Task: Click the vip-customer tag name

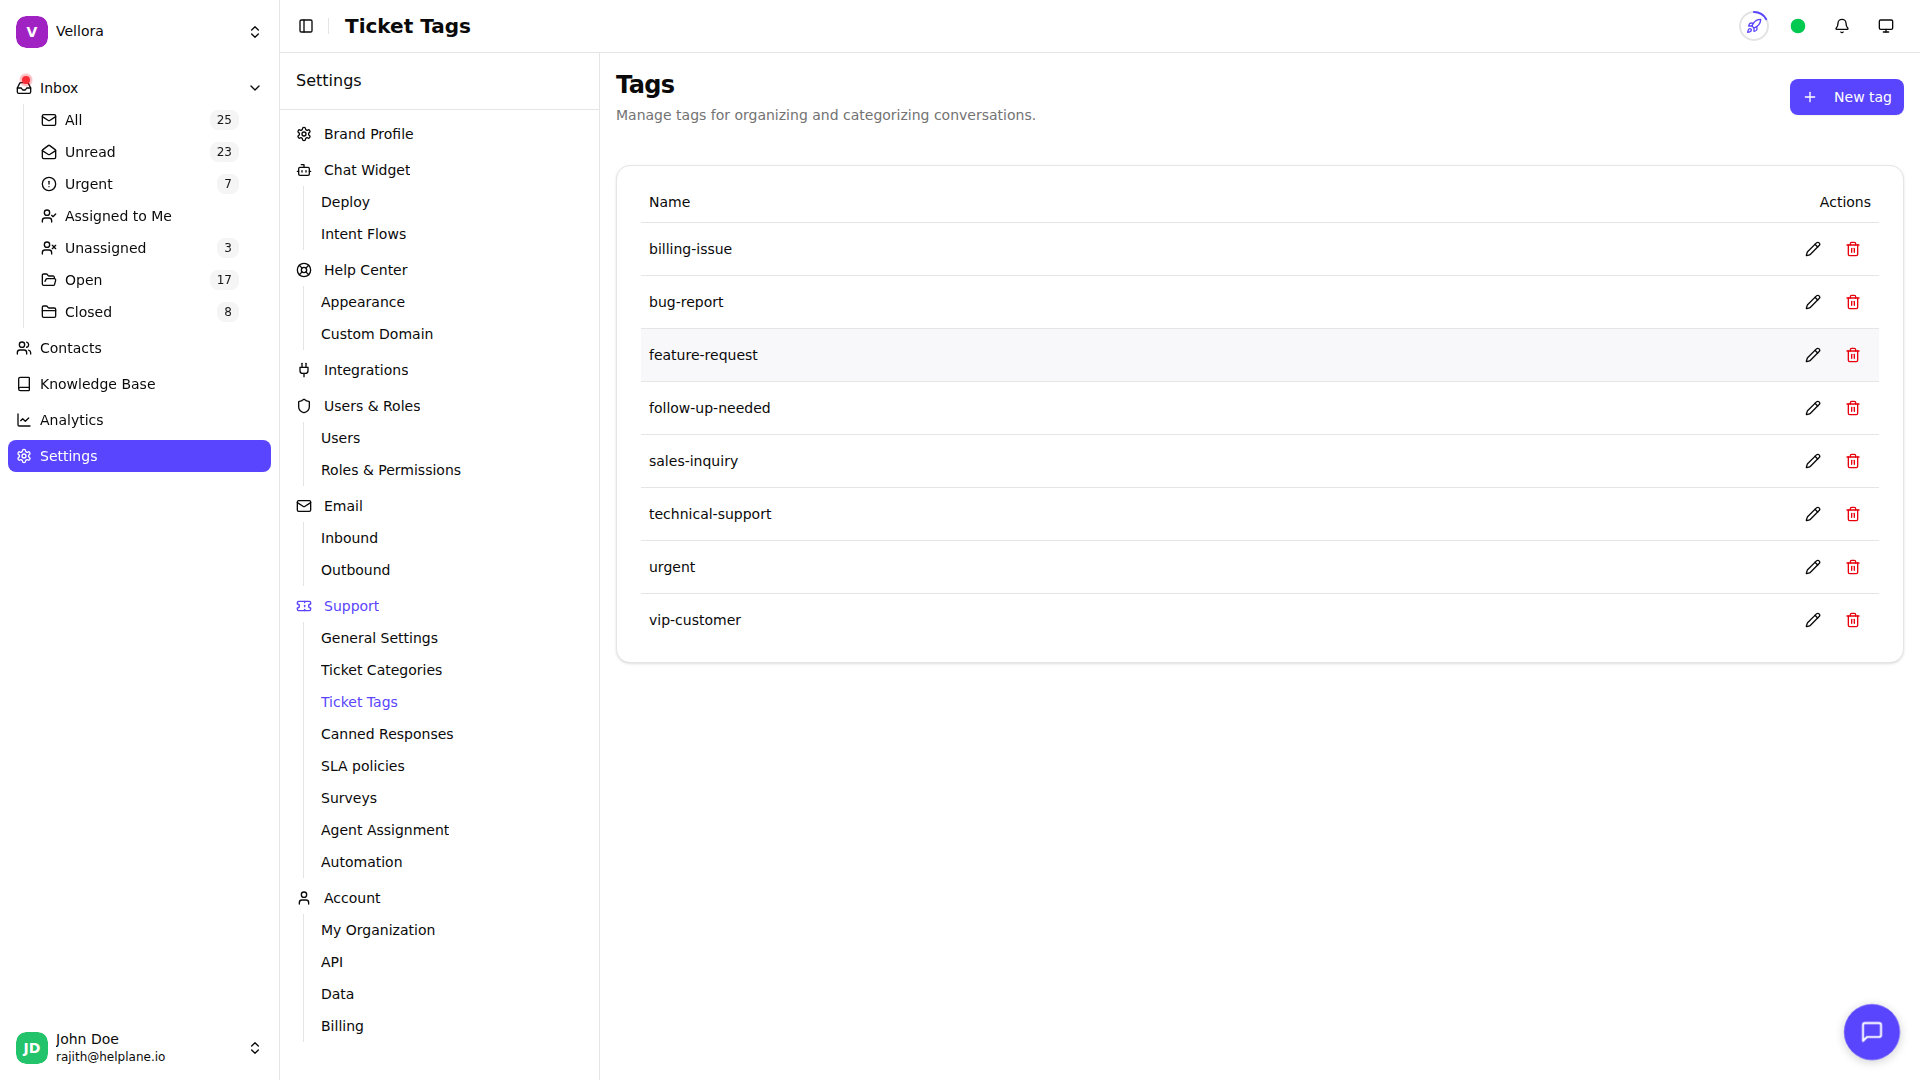Action: point(695,620)
